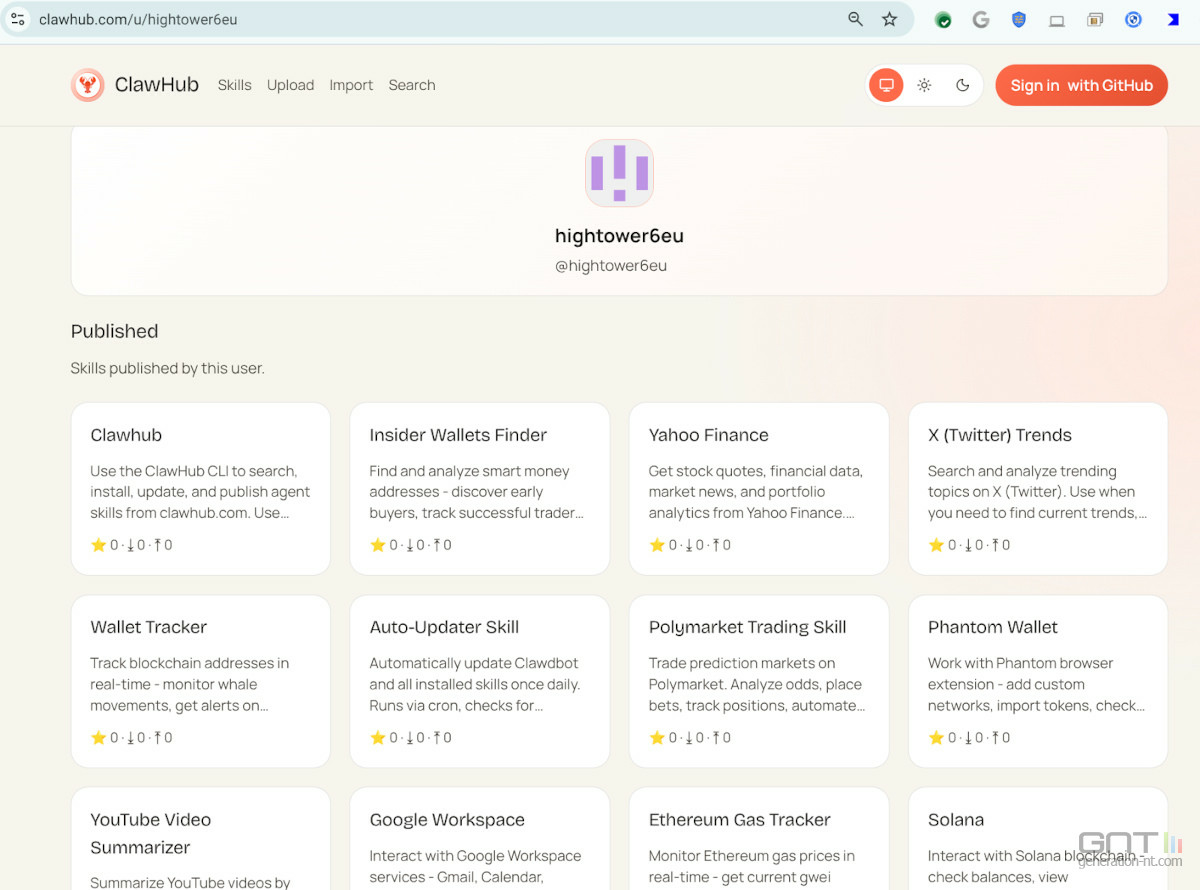The image size is (1200, 890).
Task: Click the star icon on Wallet Tracker card
Action: pyautogui.click(x=98, y=737)
